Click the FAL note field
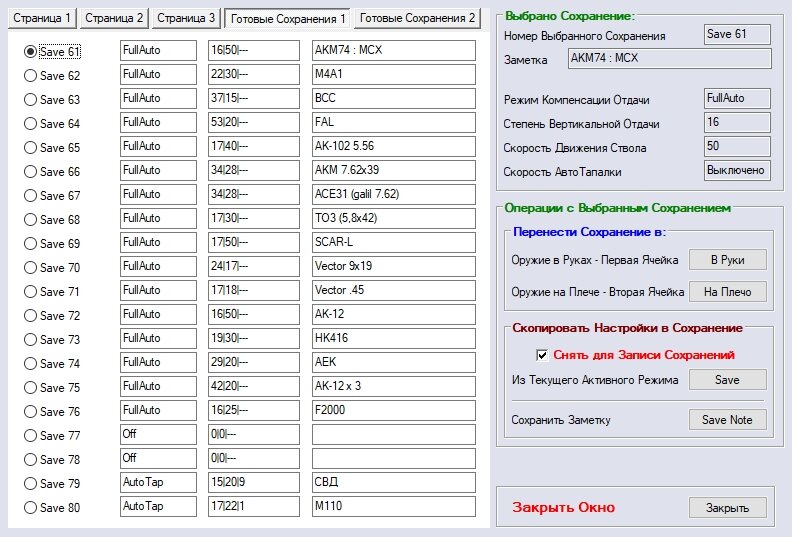 tap(394, 122)
